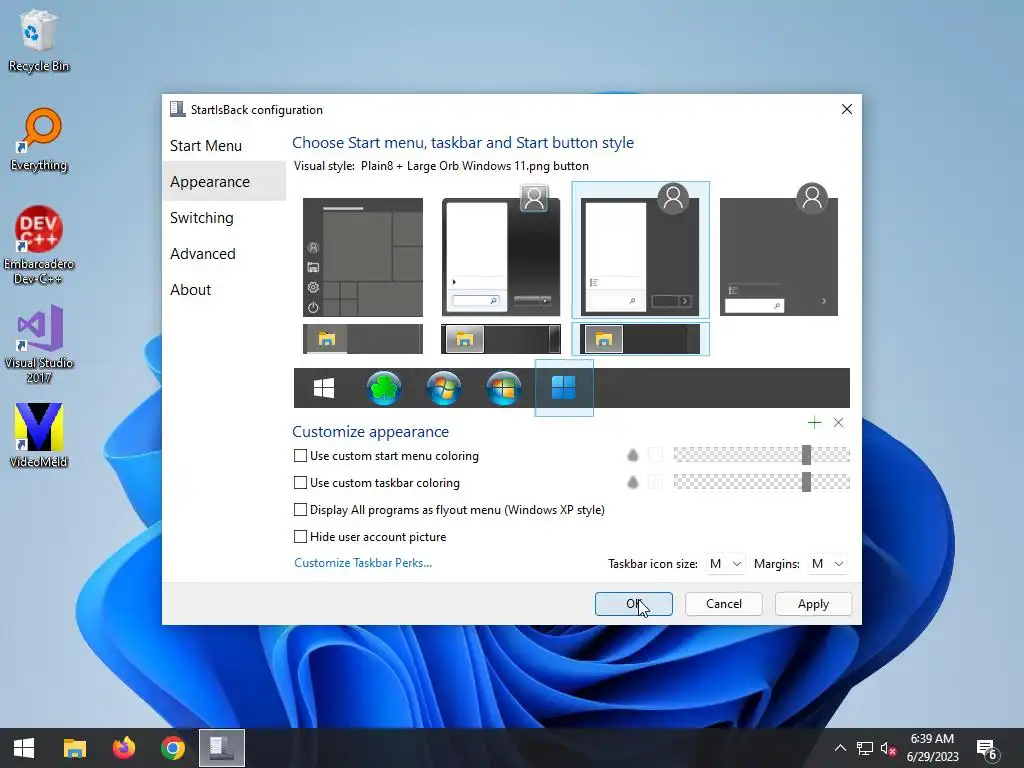Launch Embarcadero Dev-C++ desktop shortcut

pyautogui.click(x=39, y=245)
